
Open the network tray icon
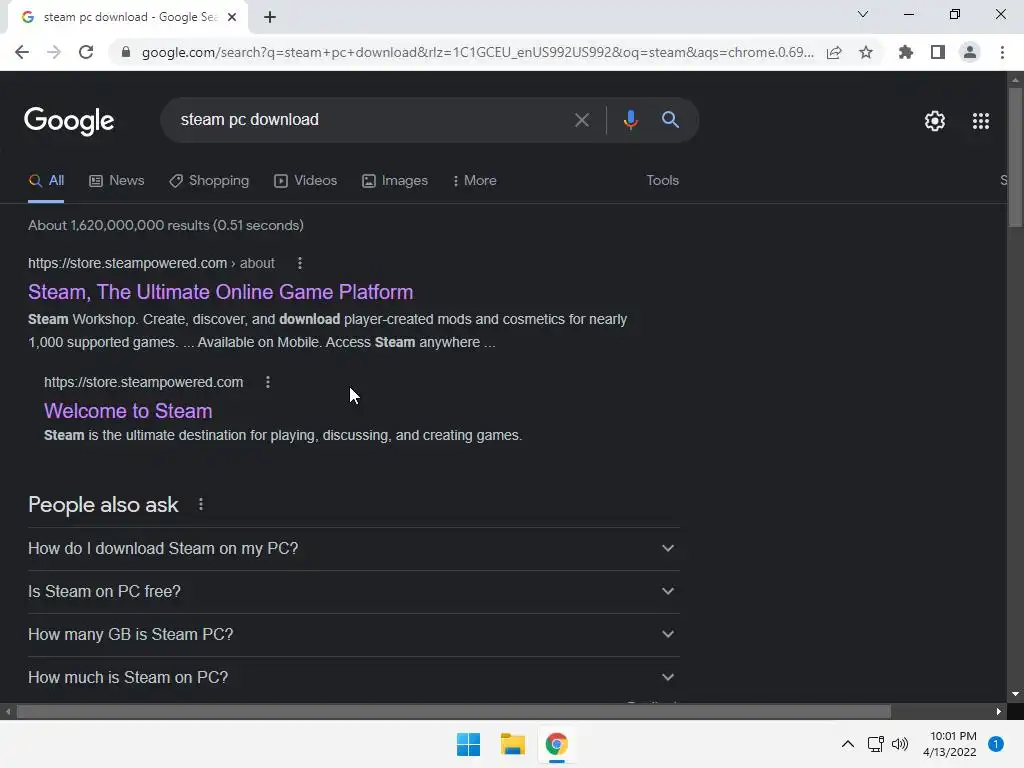[875, 744]
